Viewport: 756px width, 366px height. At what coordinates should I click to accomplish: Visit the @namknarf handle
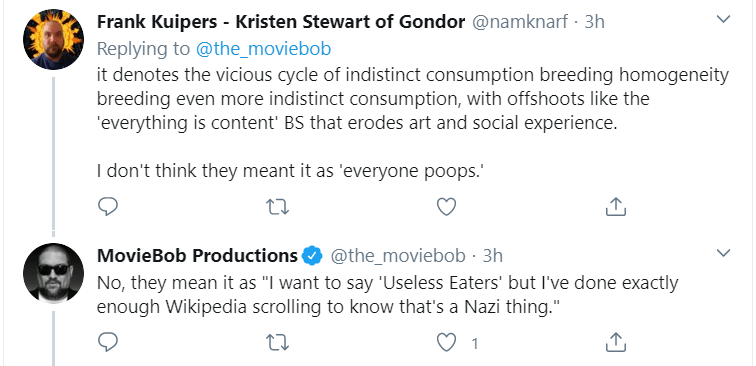[519, 22]
